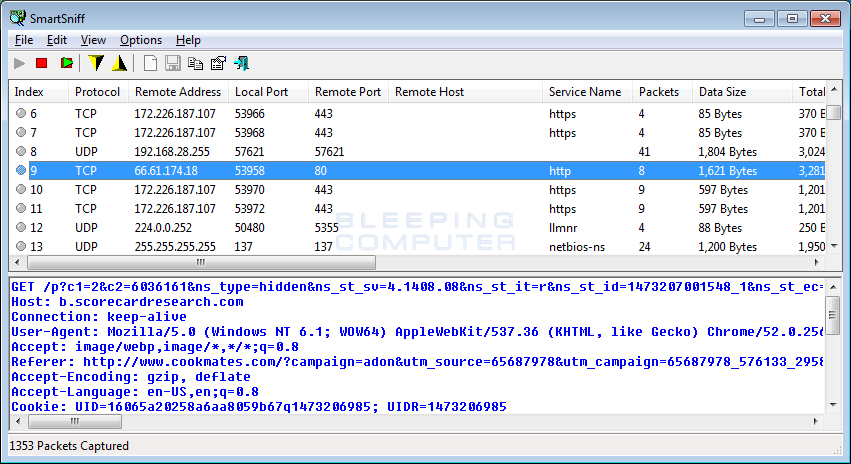Sort by the Packets column header

662,92
